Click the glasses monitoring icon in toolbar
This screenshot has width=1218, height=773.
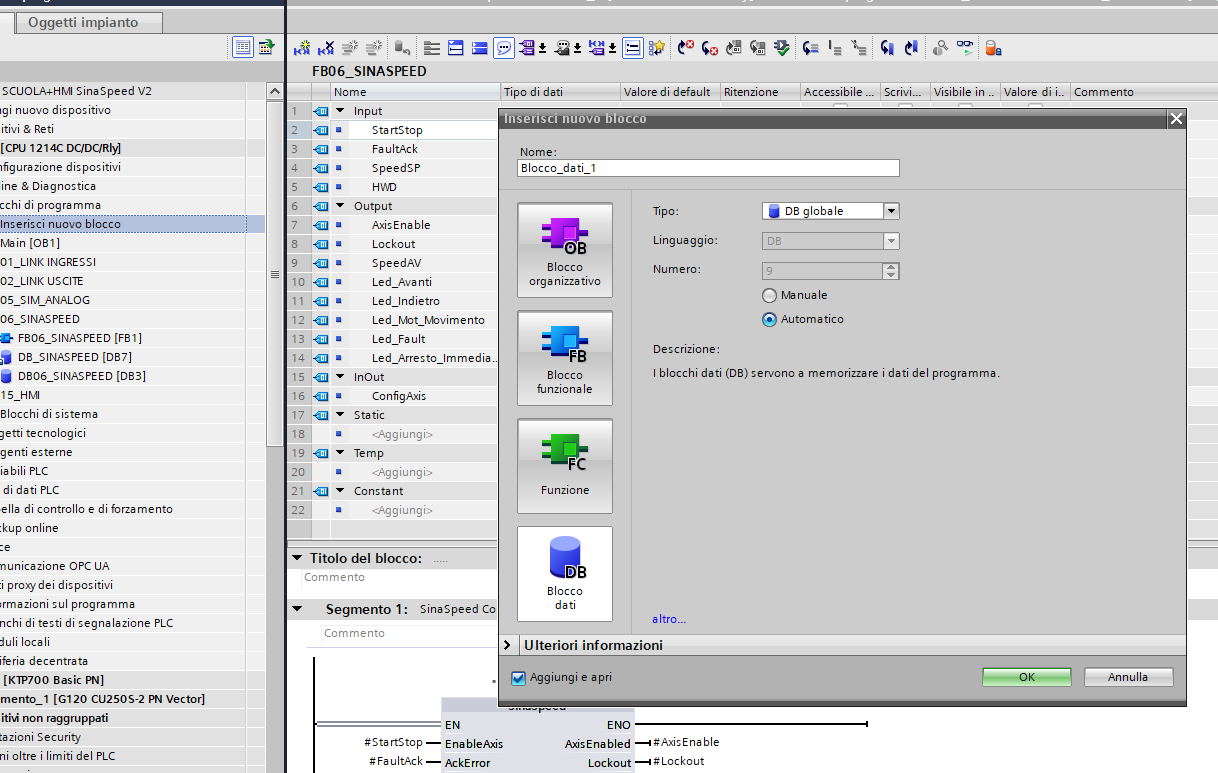964,47
